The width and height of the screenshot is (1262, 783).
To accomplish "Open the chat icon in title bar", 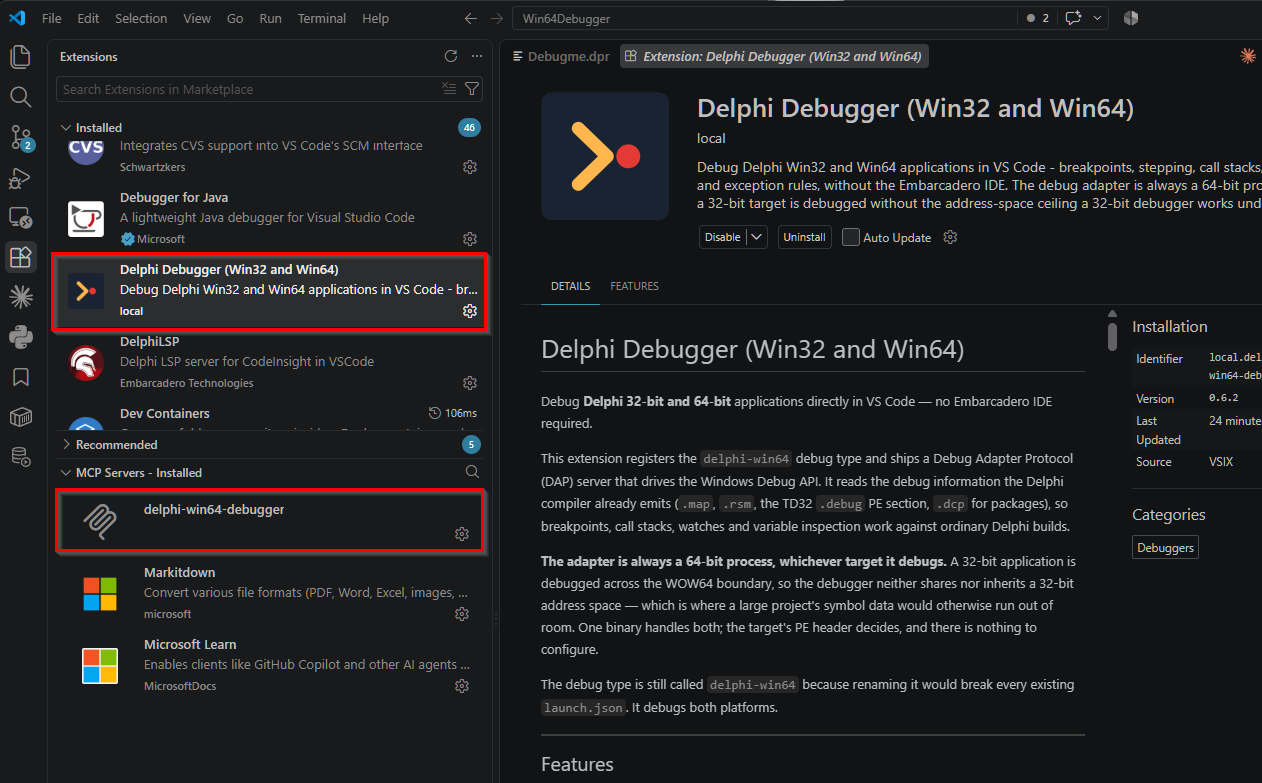I will (1074, 18).
